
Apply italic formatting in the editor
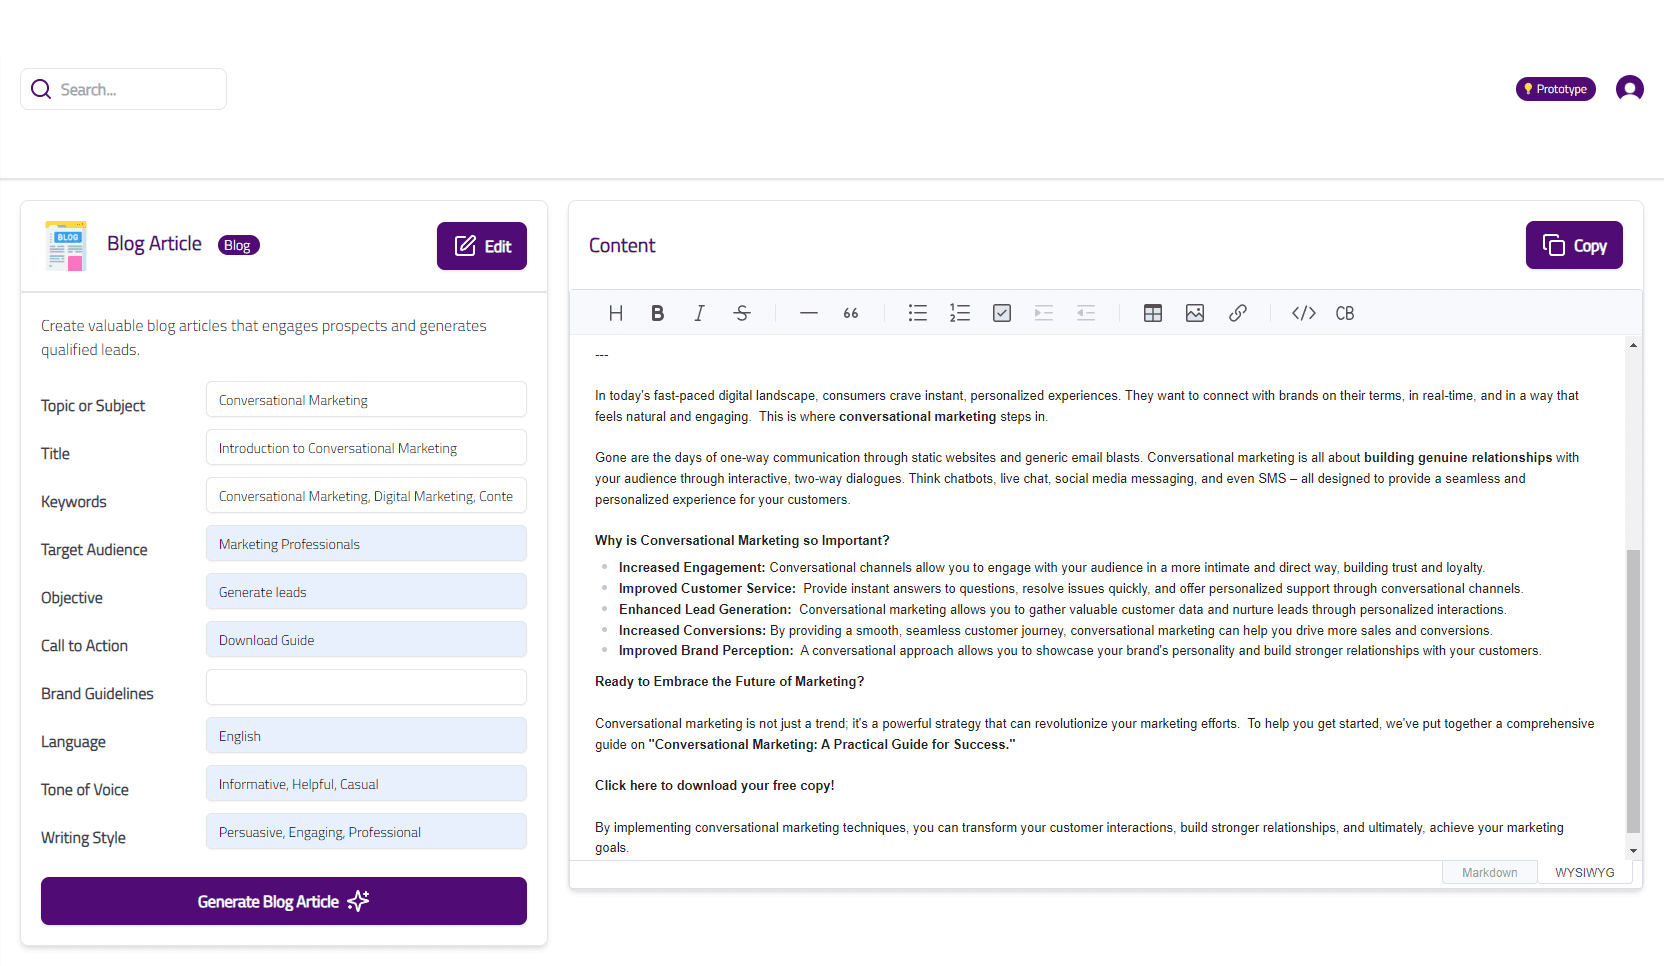point(699,313)
